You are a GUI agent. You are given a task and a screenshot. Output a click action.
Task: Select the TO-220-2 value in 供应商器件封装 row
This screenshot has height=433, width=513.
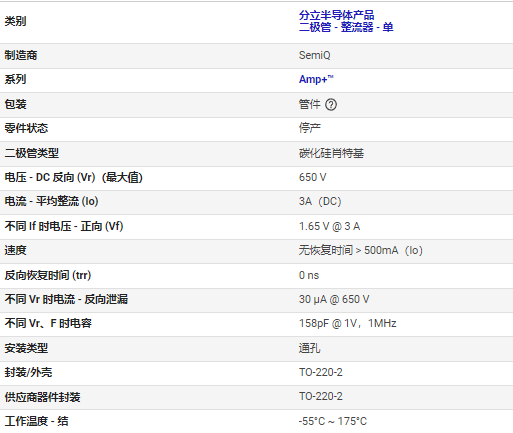pos(321,396)
